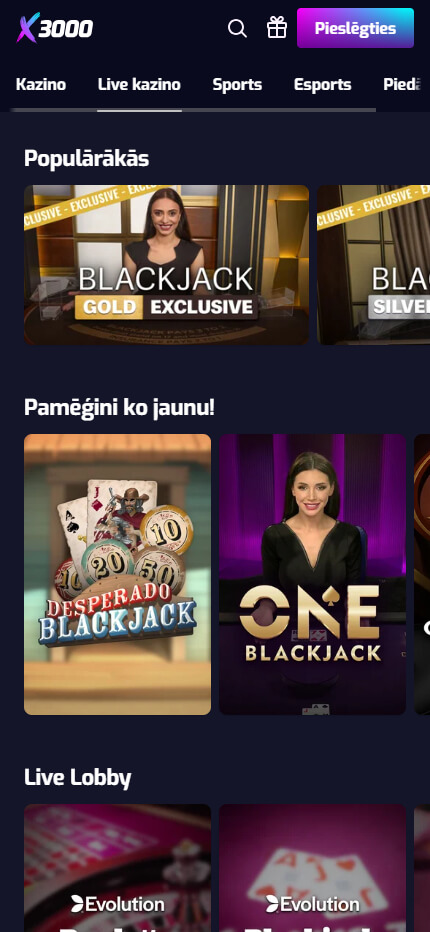
Task: Launch Blackjack Gold Exclusive game
Action: pos(167,265)
